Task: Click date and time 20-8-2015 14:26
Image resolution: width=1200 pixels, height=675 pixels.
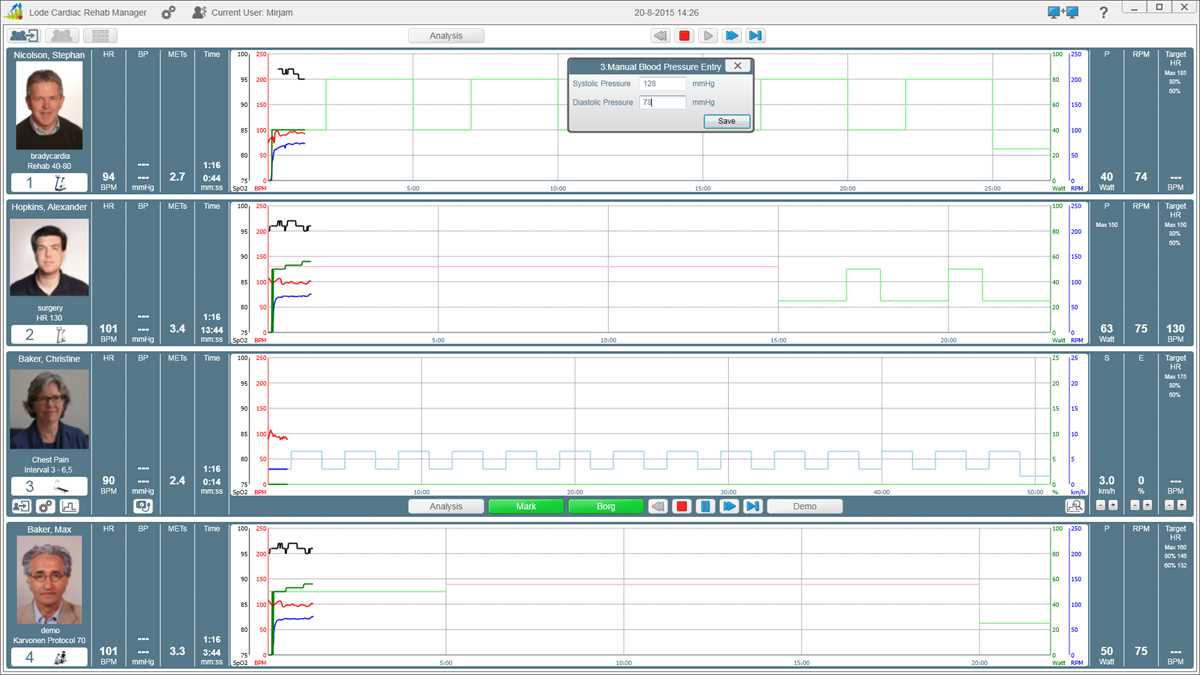Action: click(666, 13)
